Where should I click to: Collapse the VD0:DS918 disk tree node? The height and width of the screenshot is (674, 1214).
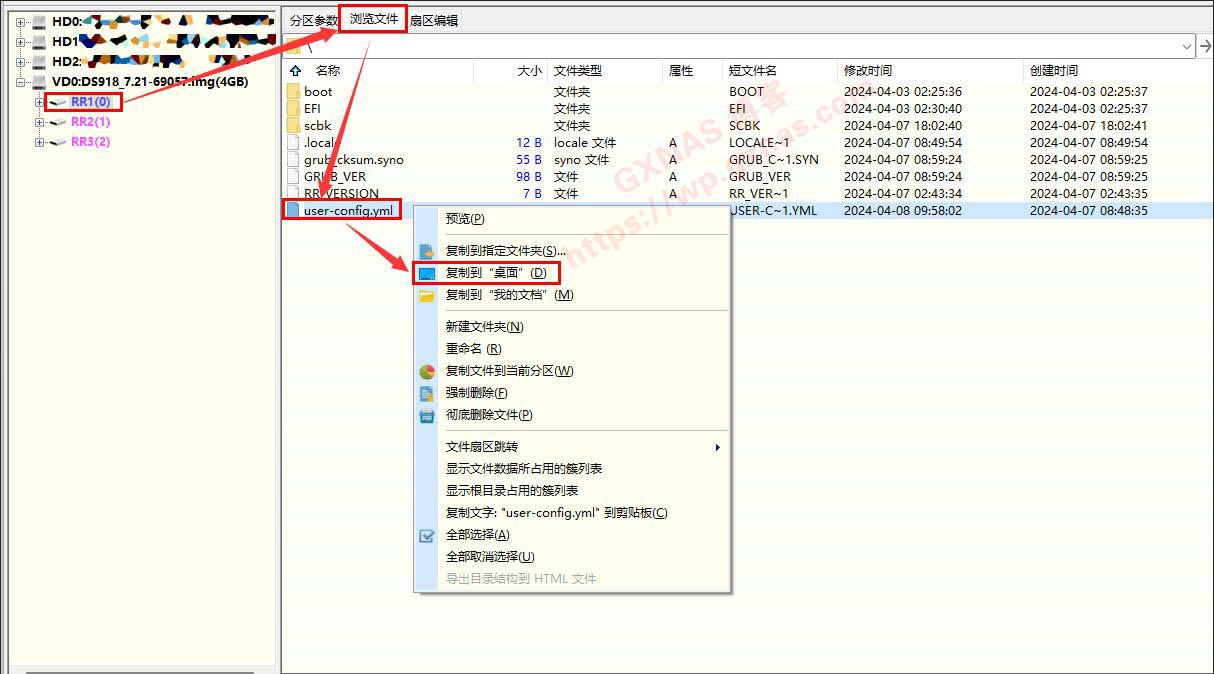[21, 82]
